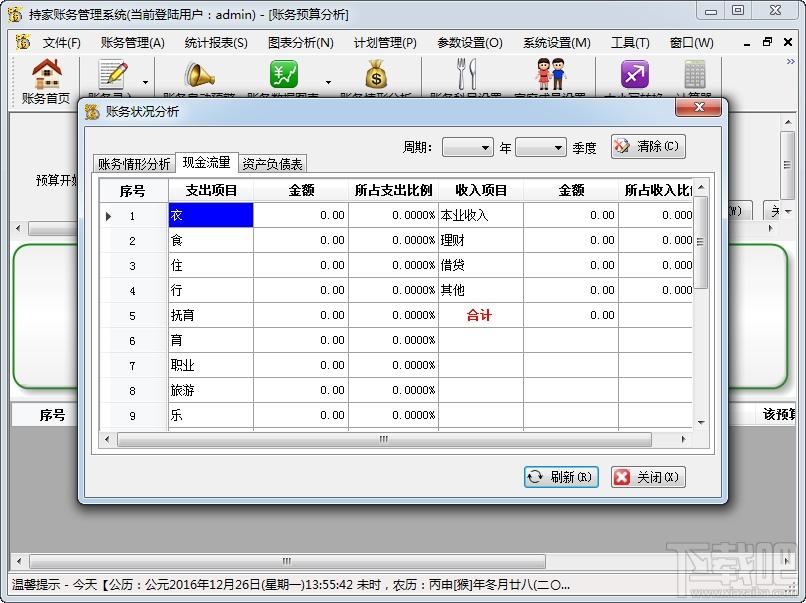Viewport: 806px width, 603px height.
Task: Click the 支出项目 column header
Action: point(211,191)
